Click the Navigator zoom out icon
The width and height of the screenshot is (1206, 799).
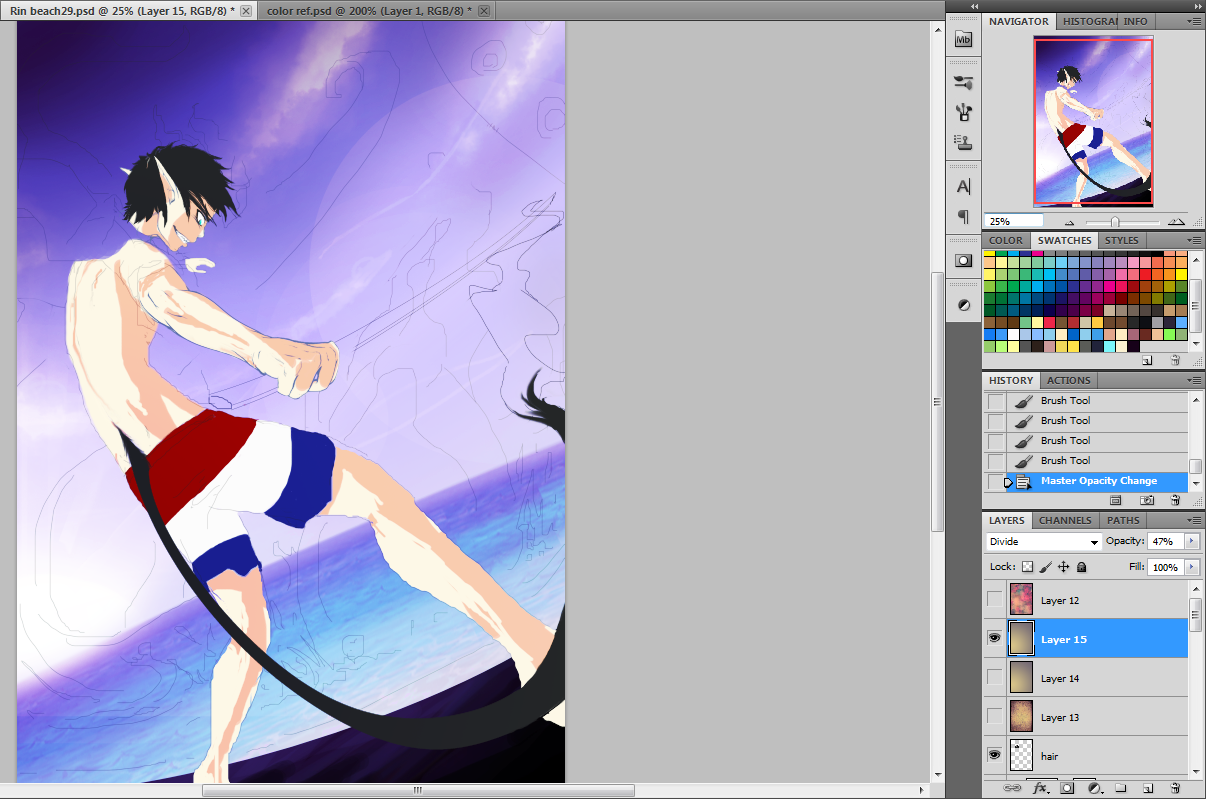tap(1069, 223)
